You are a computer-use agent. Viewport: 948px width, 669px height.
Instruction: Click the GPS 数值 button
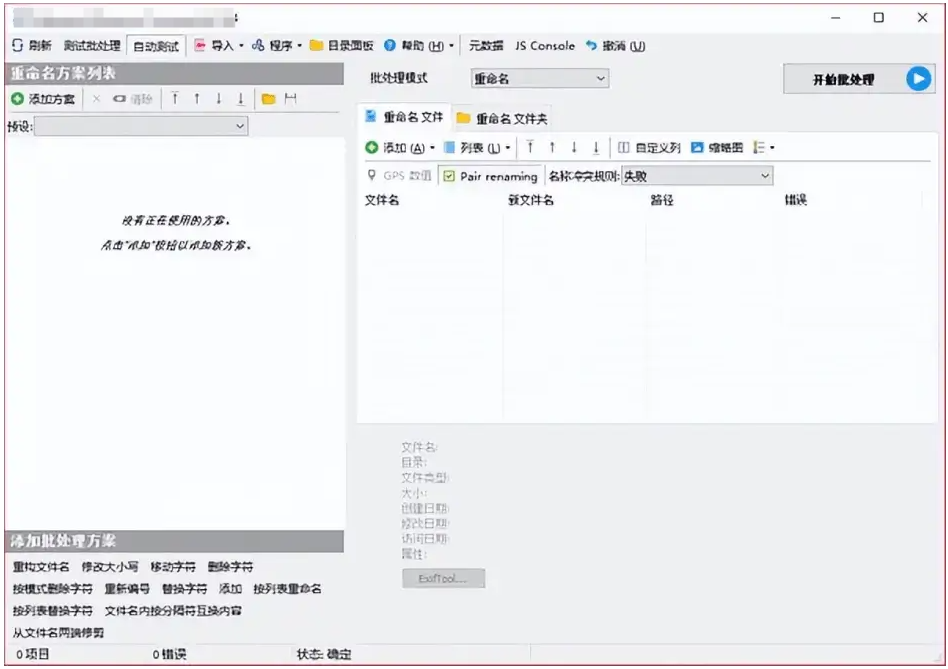400,176
